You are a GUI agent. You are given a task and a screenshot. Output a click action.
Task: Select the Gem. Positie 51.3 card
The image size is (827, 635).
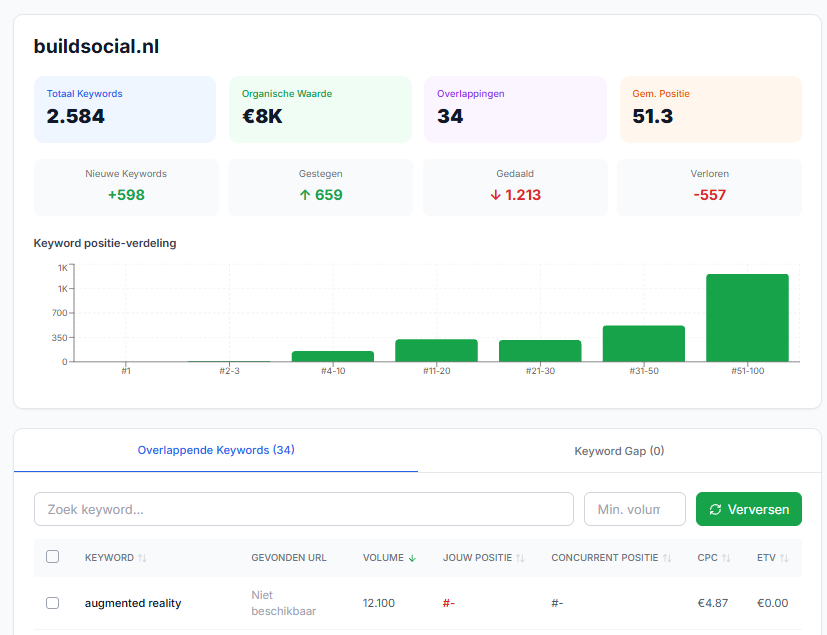710,110
